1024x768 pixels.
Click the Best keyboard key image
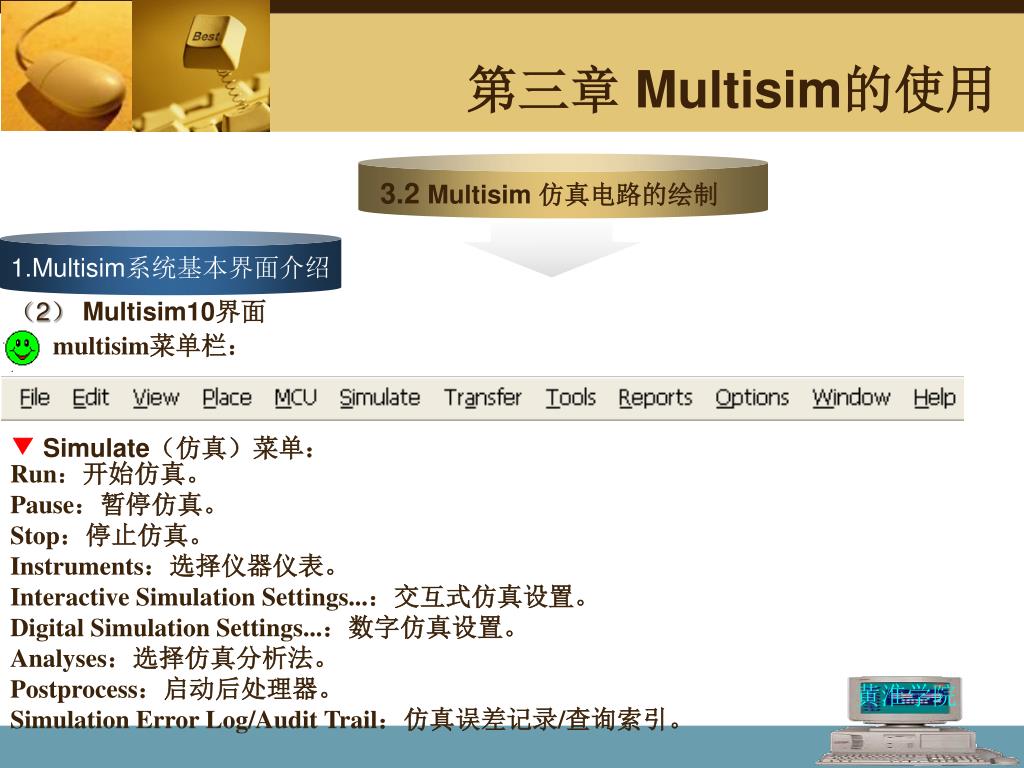(201, 65)
